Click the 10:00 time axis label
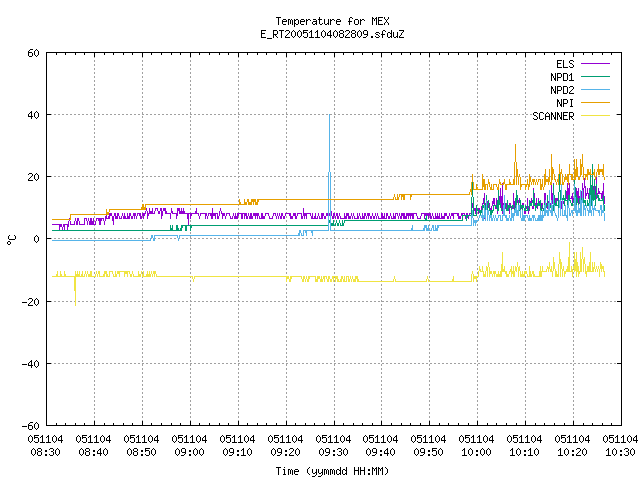The height and width of the screenshot is (480, 640). tap(476, 446)
